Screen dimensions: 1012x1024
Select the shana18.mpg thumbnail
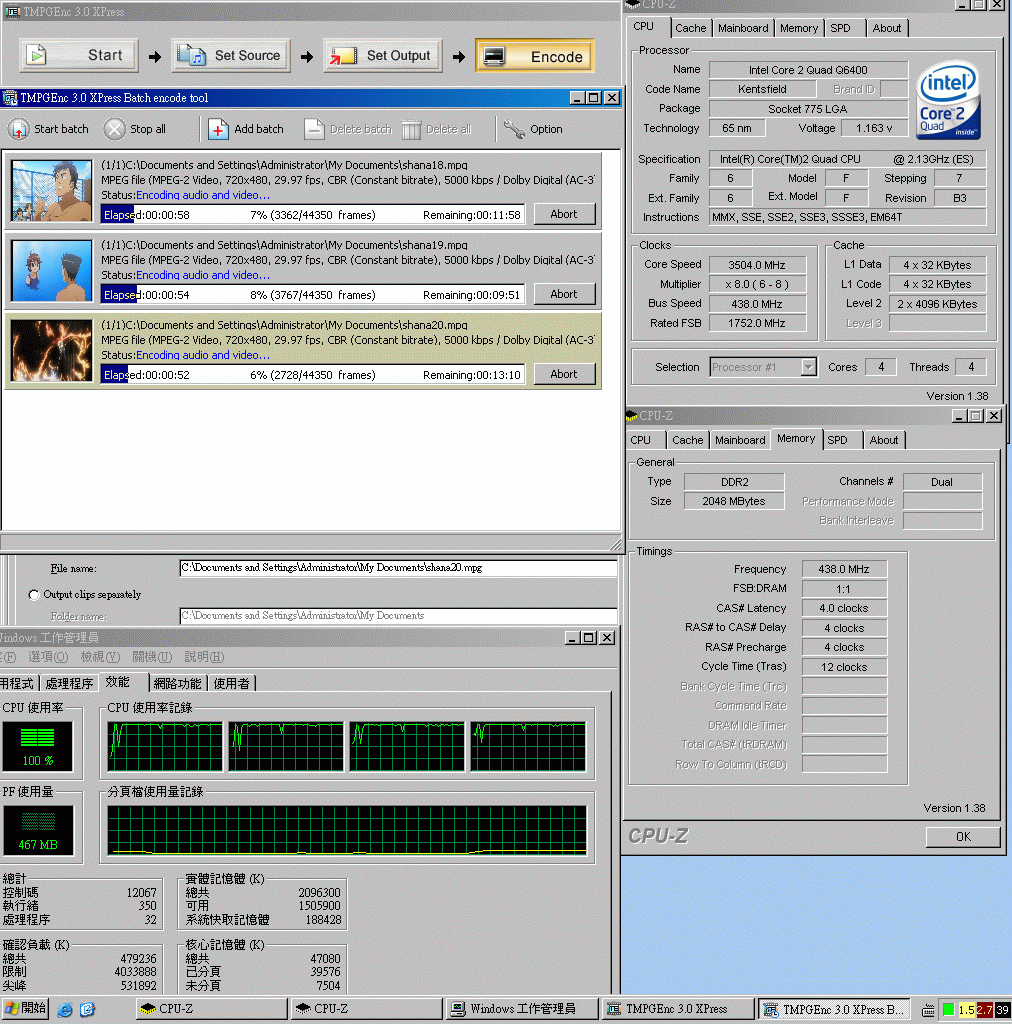(52, 191)
